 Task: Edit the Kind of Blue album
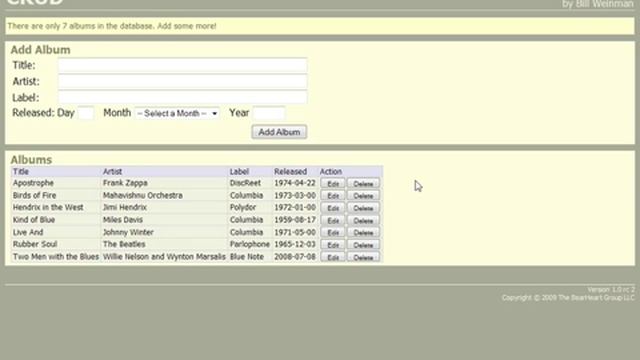click(333, 220)
